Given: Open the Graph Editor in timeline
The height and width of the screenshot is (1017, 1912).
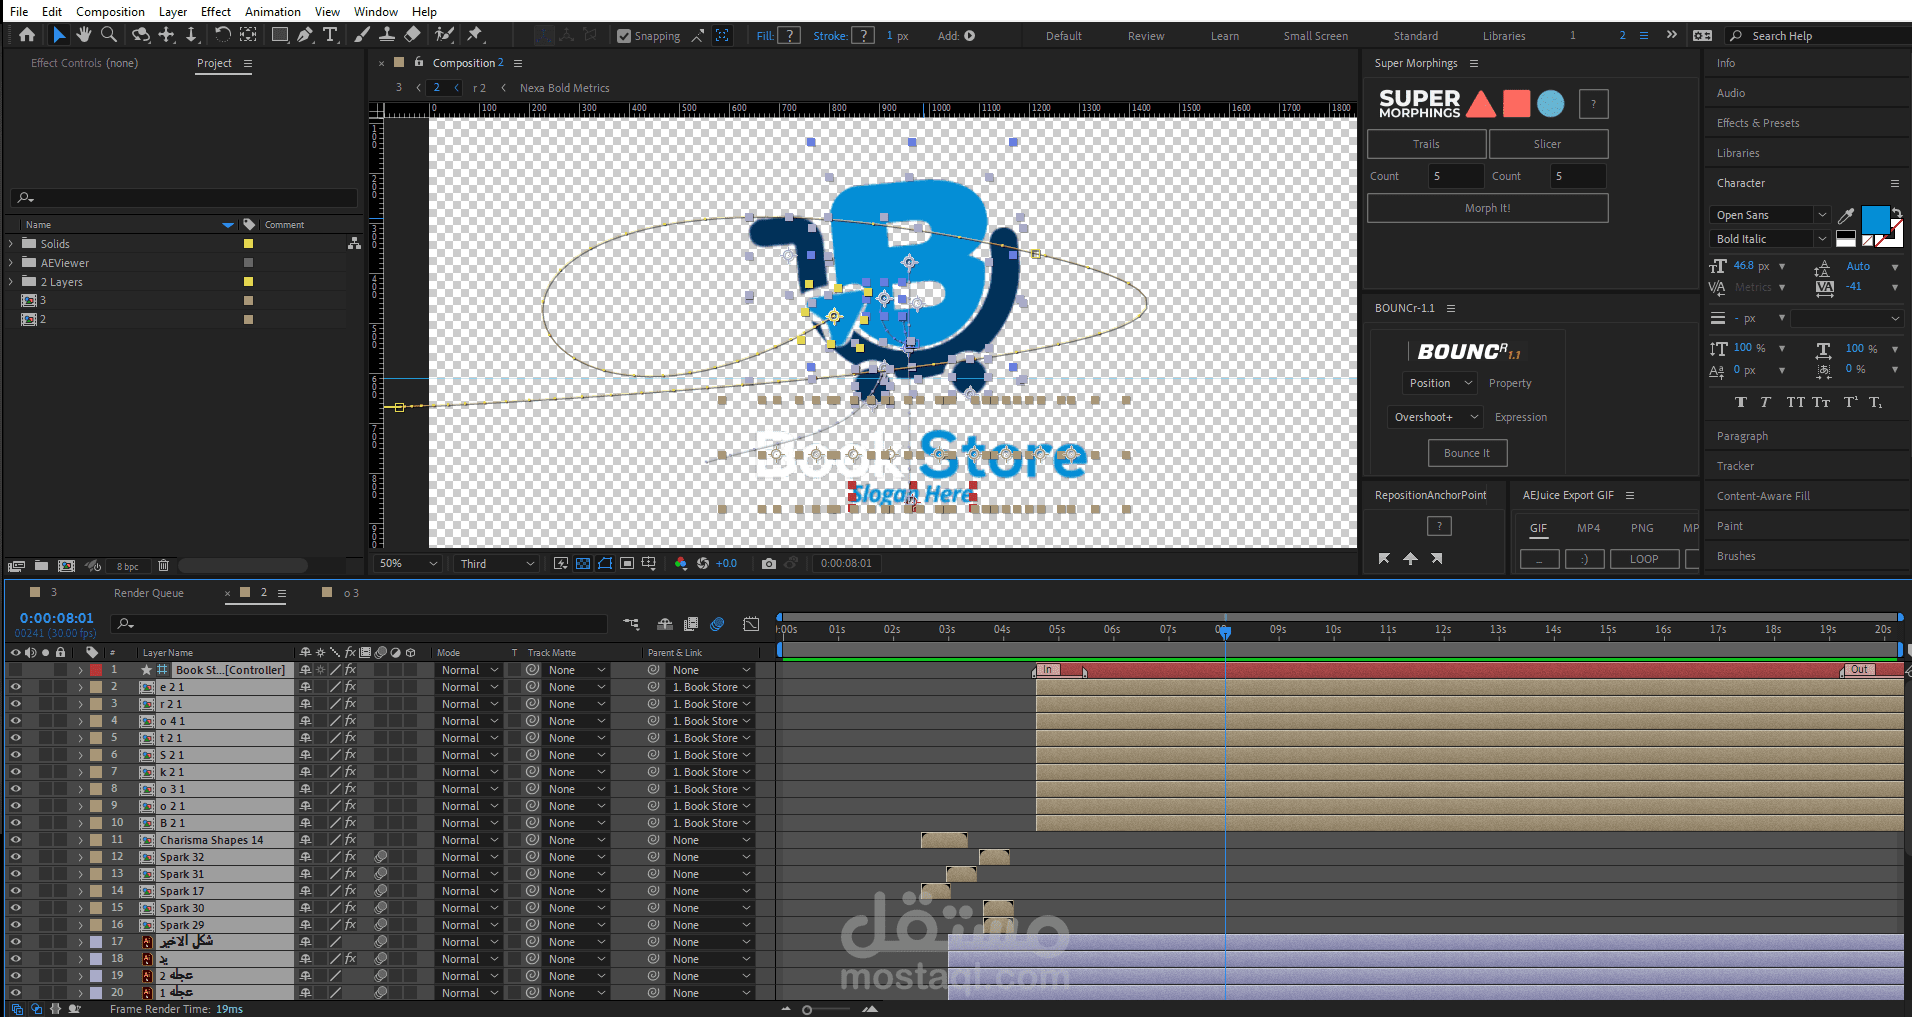Looking at the screenshot, I should 751,624.
